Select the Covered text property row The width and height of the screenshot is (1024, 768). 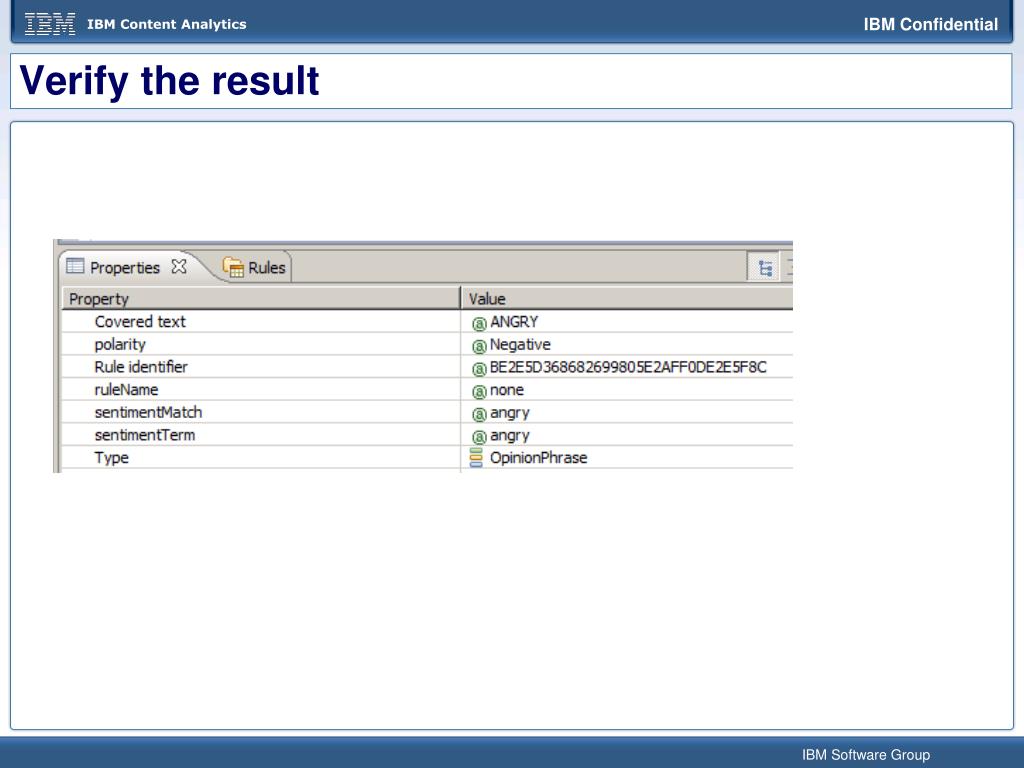point(427,321)
